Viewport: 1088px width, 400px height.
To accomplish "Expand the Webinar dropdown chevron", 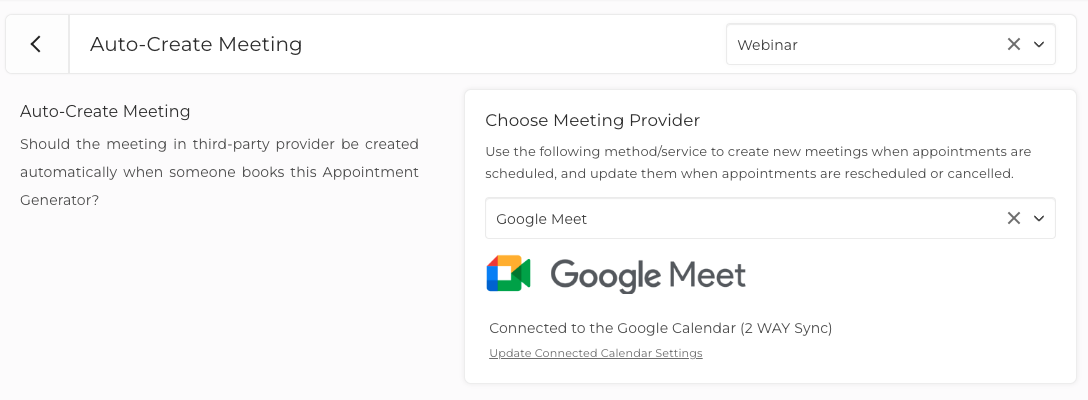I will click(x=1039, y=44).
